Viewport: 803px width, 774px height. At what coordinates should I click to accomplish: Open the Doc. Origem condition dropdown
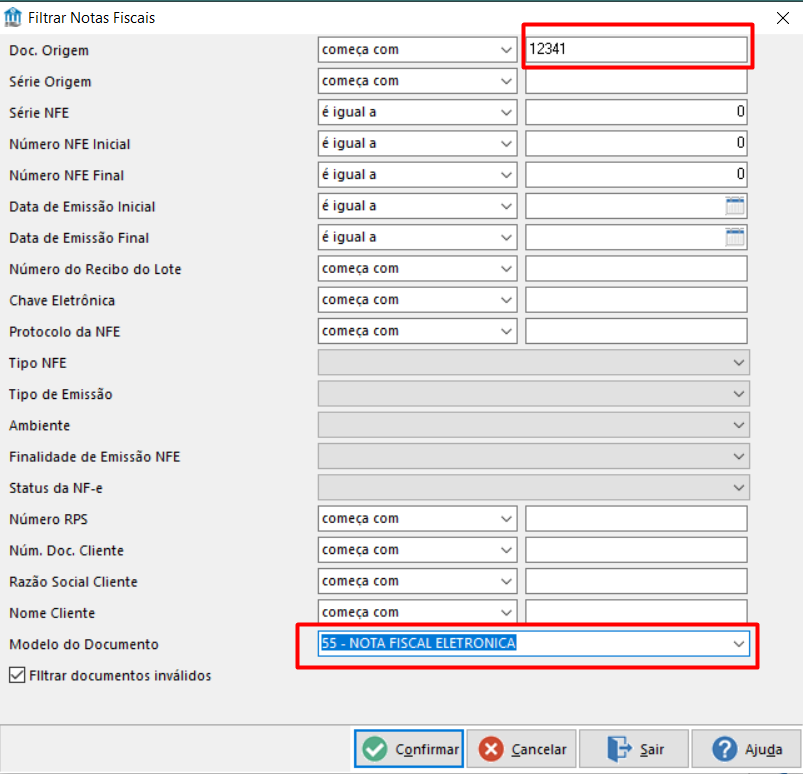tap(417, 50)
